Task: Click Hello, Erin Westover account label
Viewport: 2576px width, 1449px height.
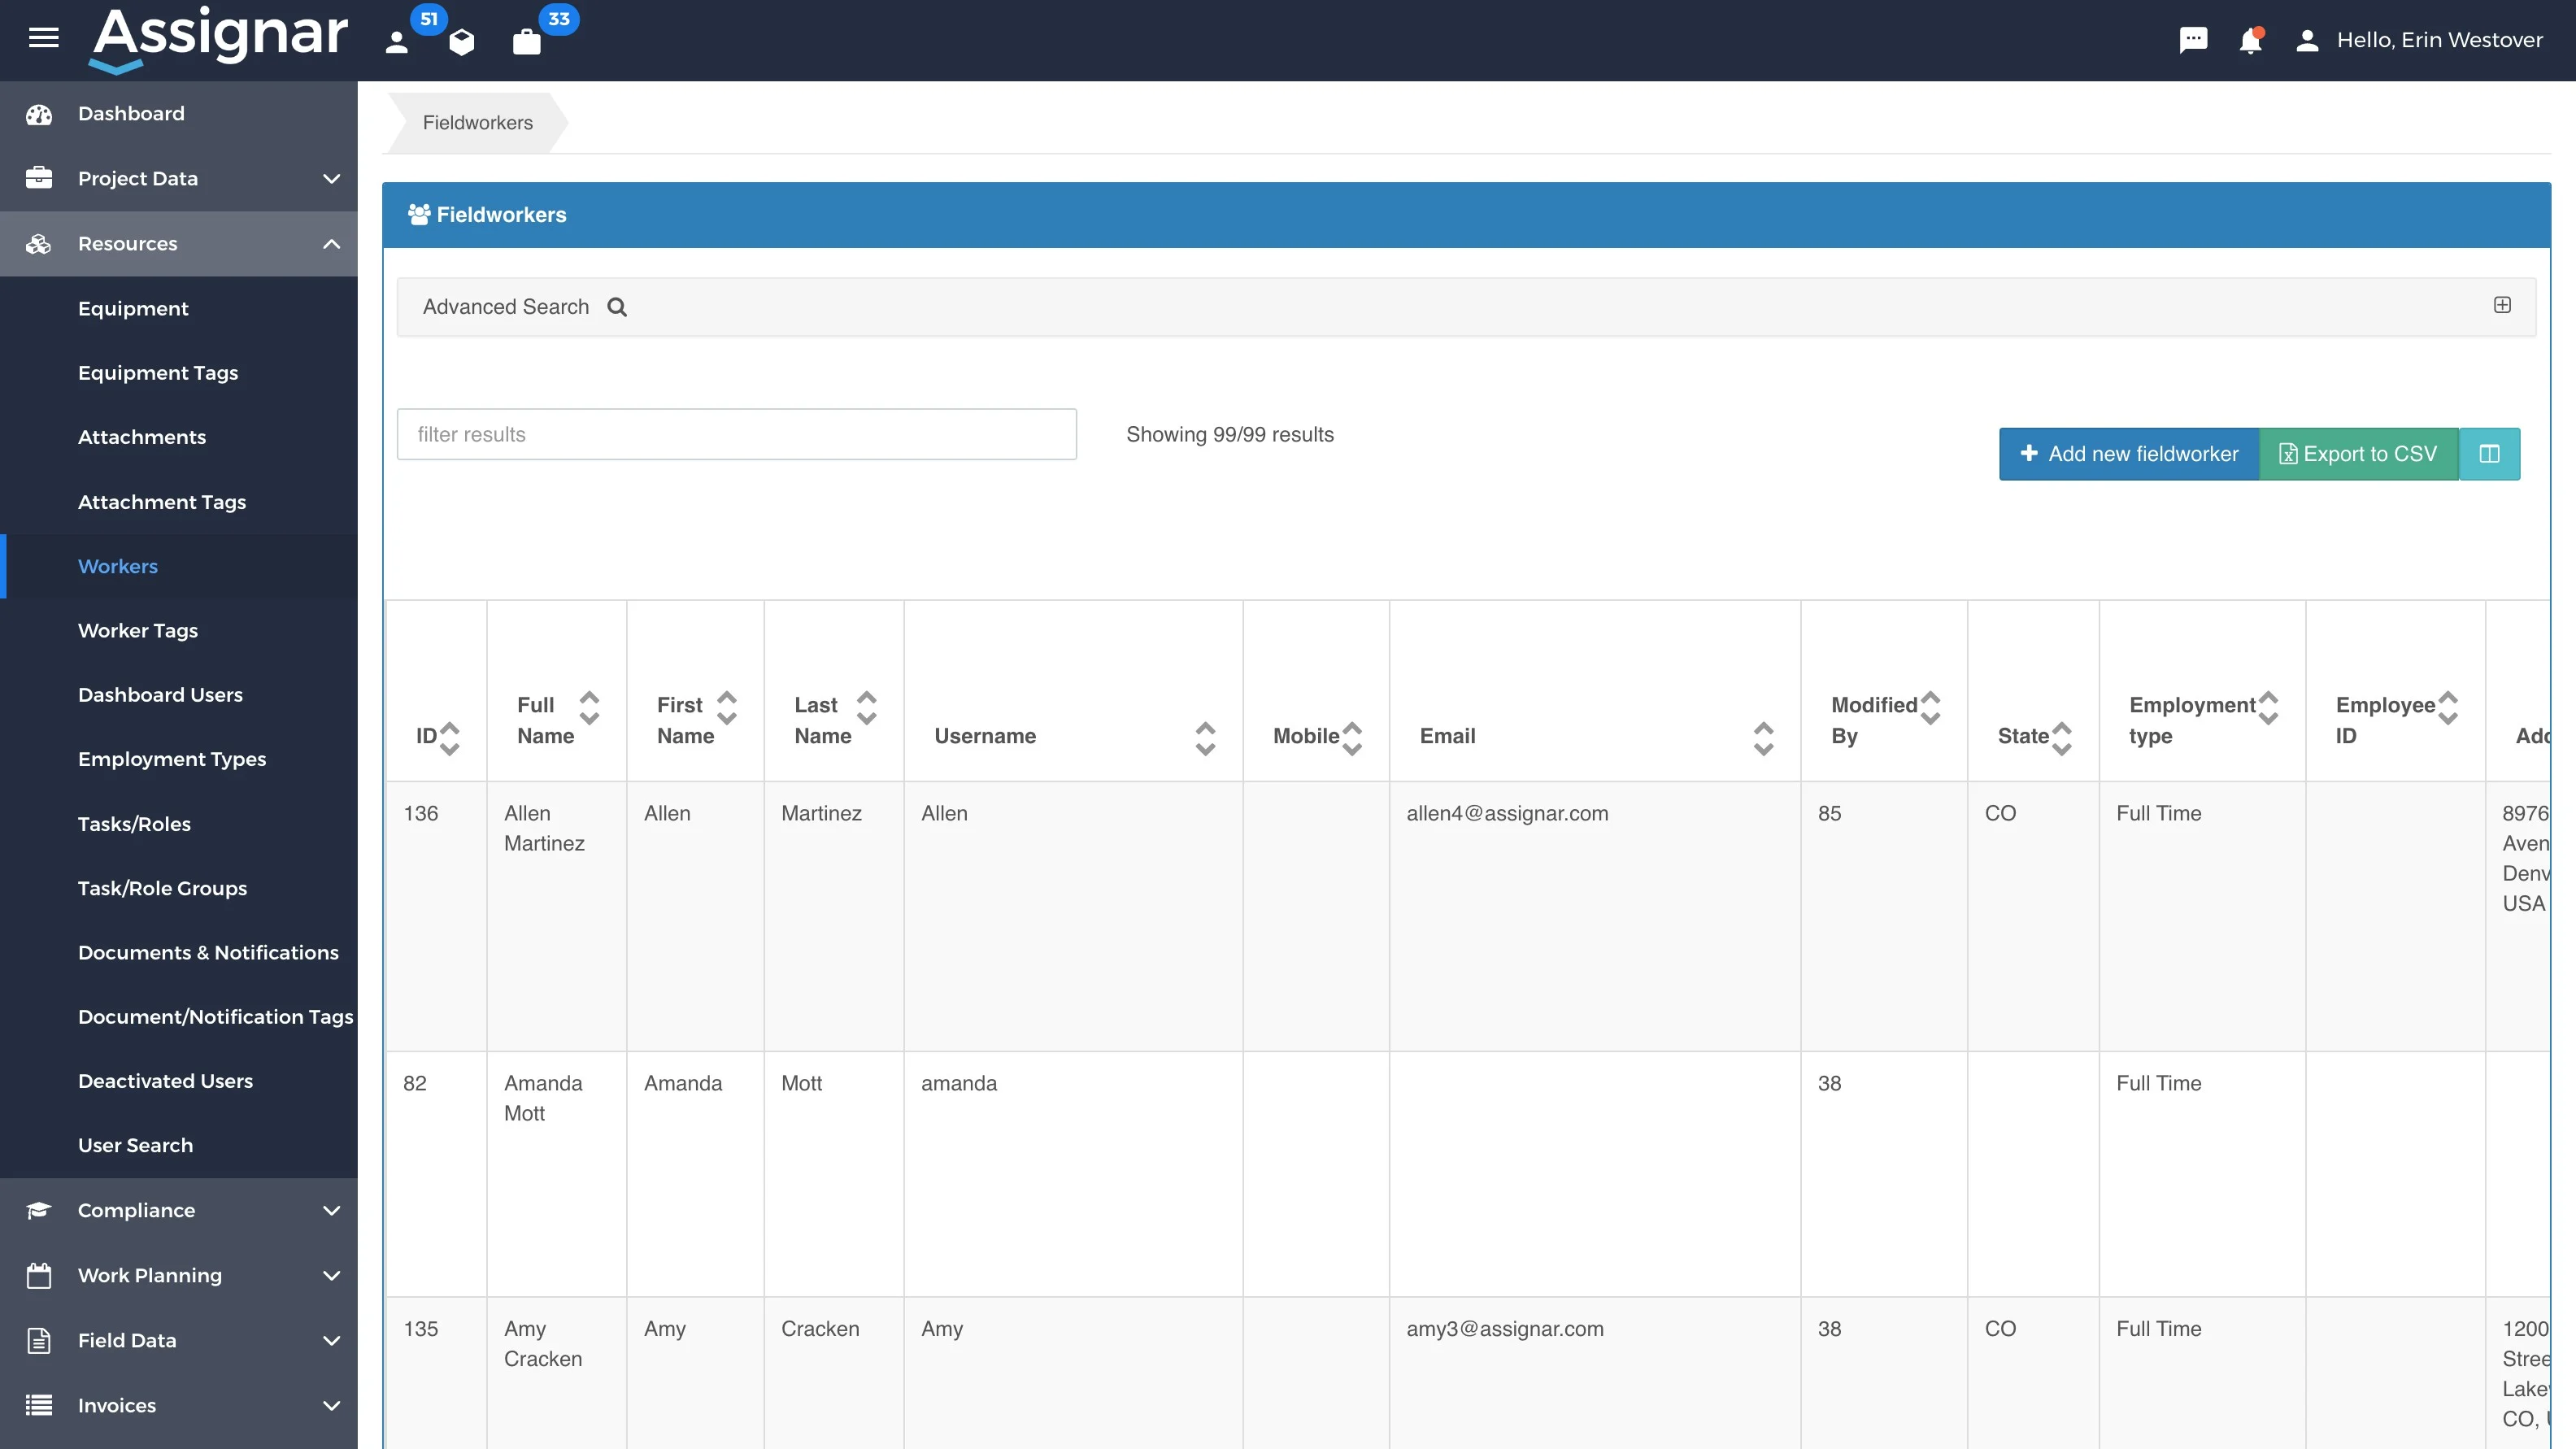Action: tap(2439, 40)
